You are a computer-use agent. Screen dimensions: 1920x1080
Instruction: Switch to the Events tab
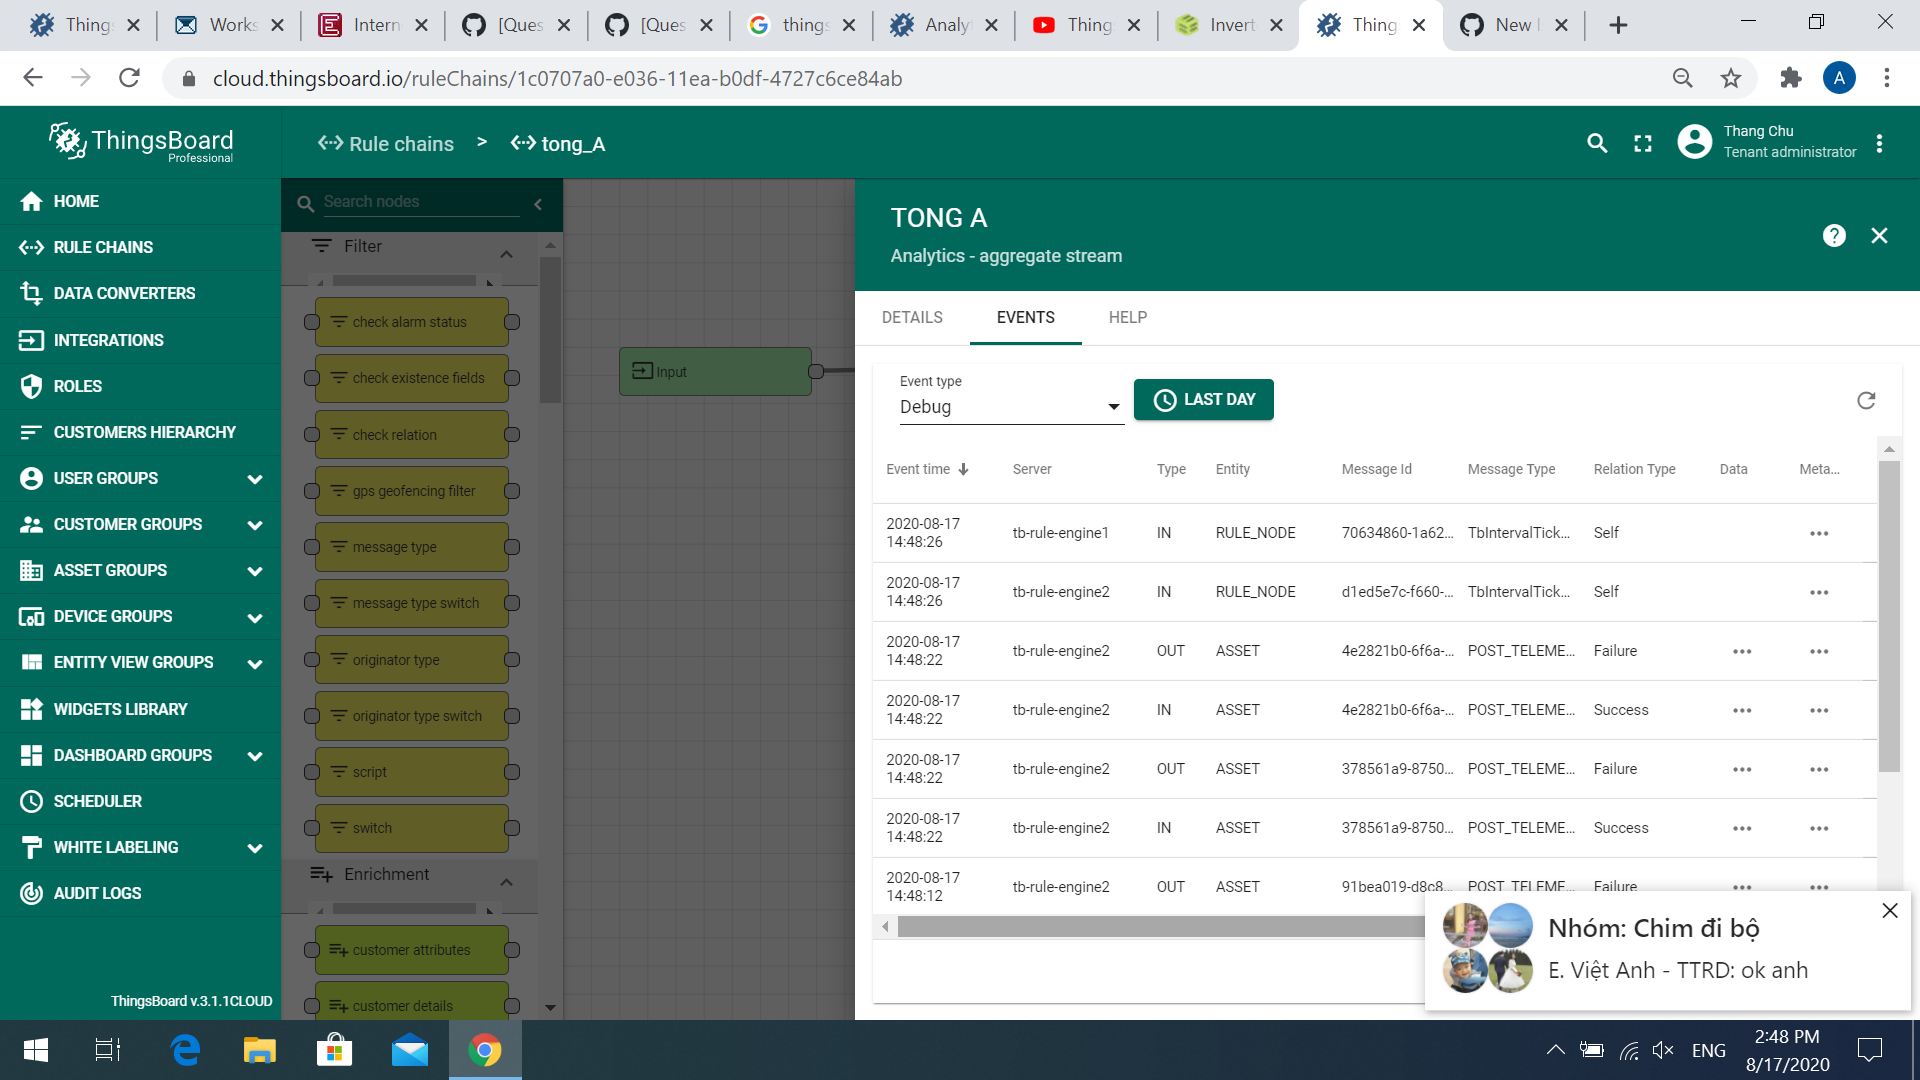point(1025,317)
